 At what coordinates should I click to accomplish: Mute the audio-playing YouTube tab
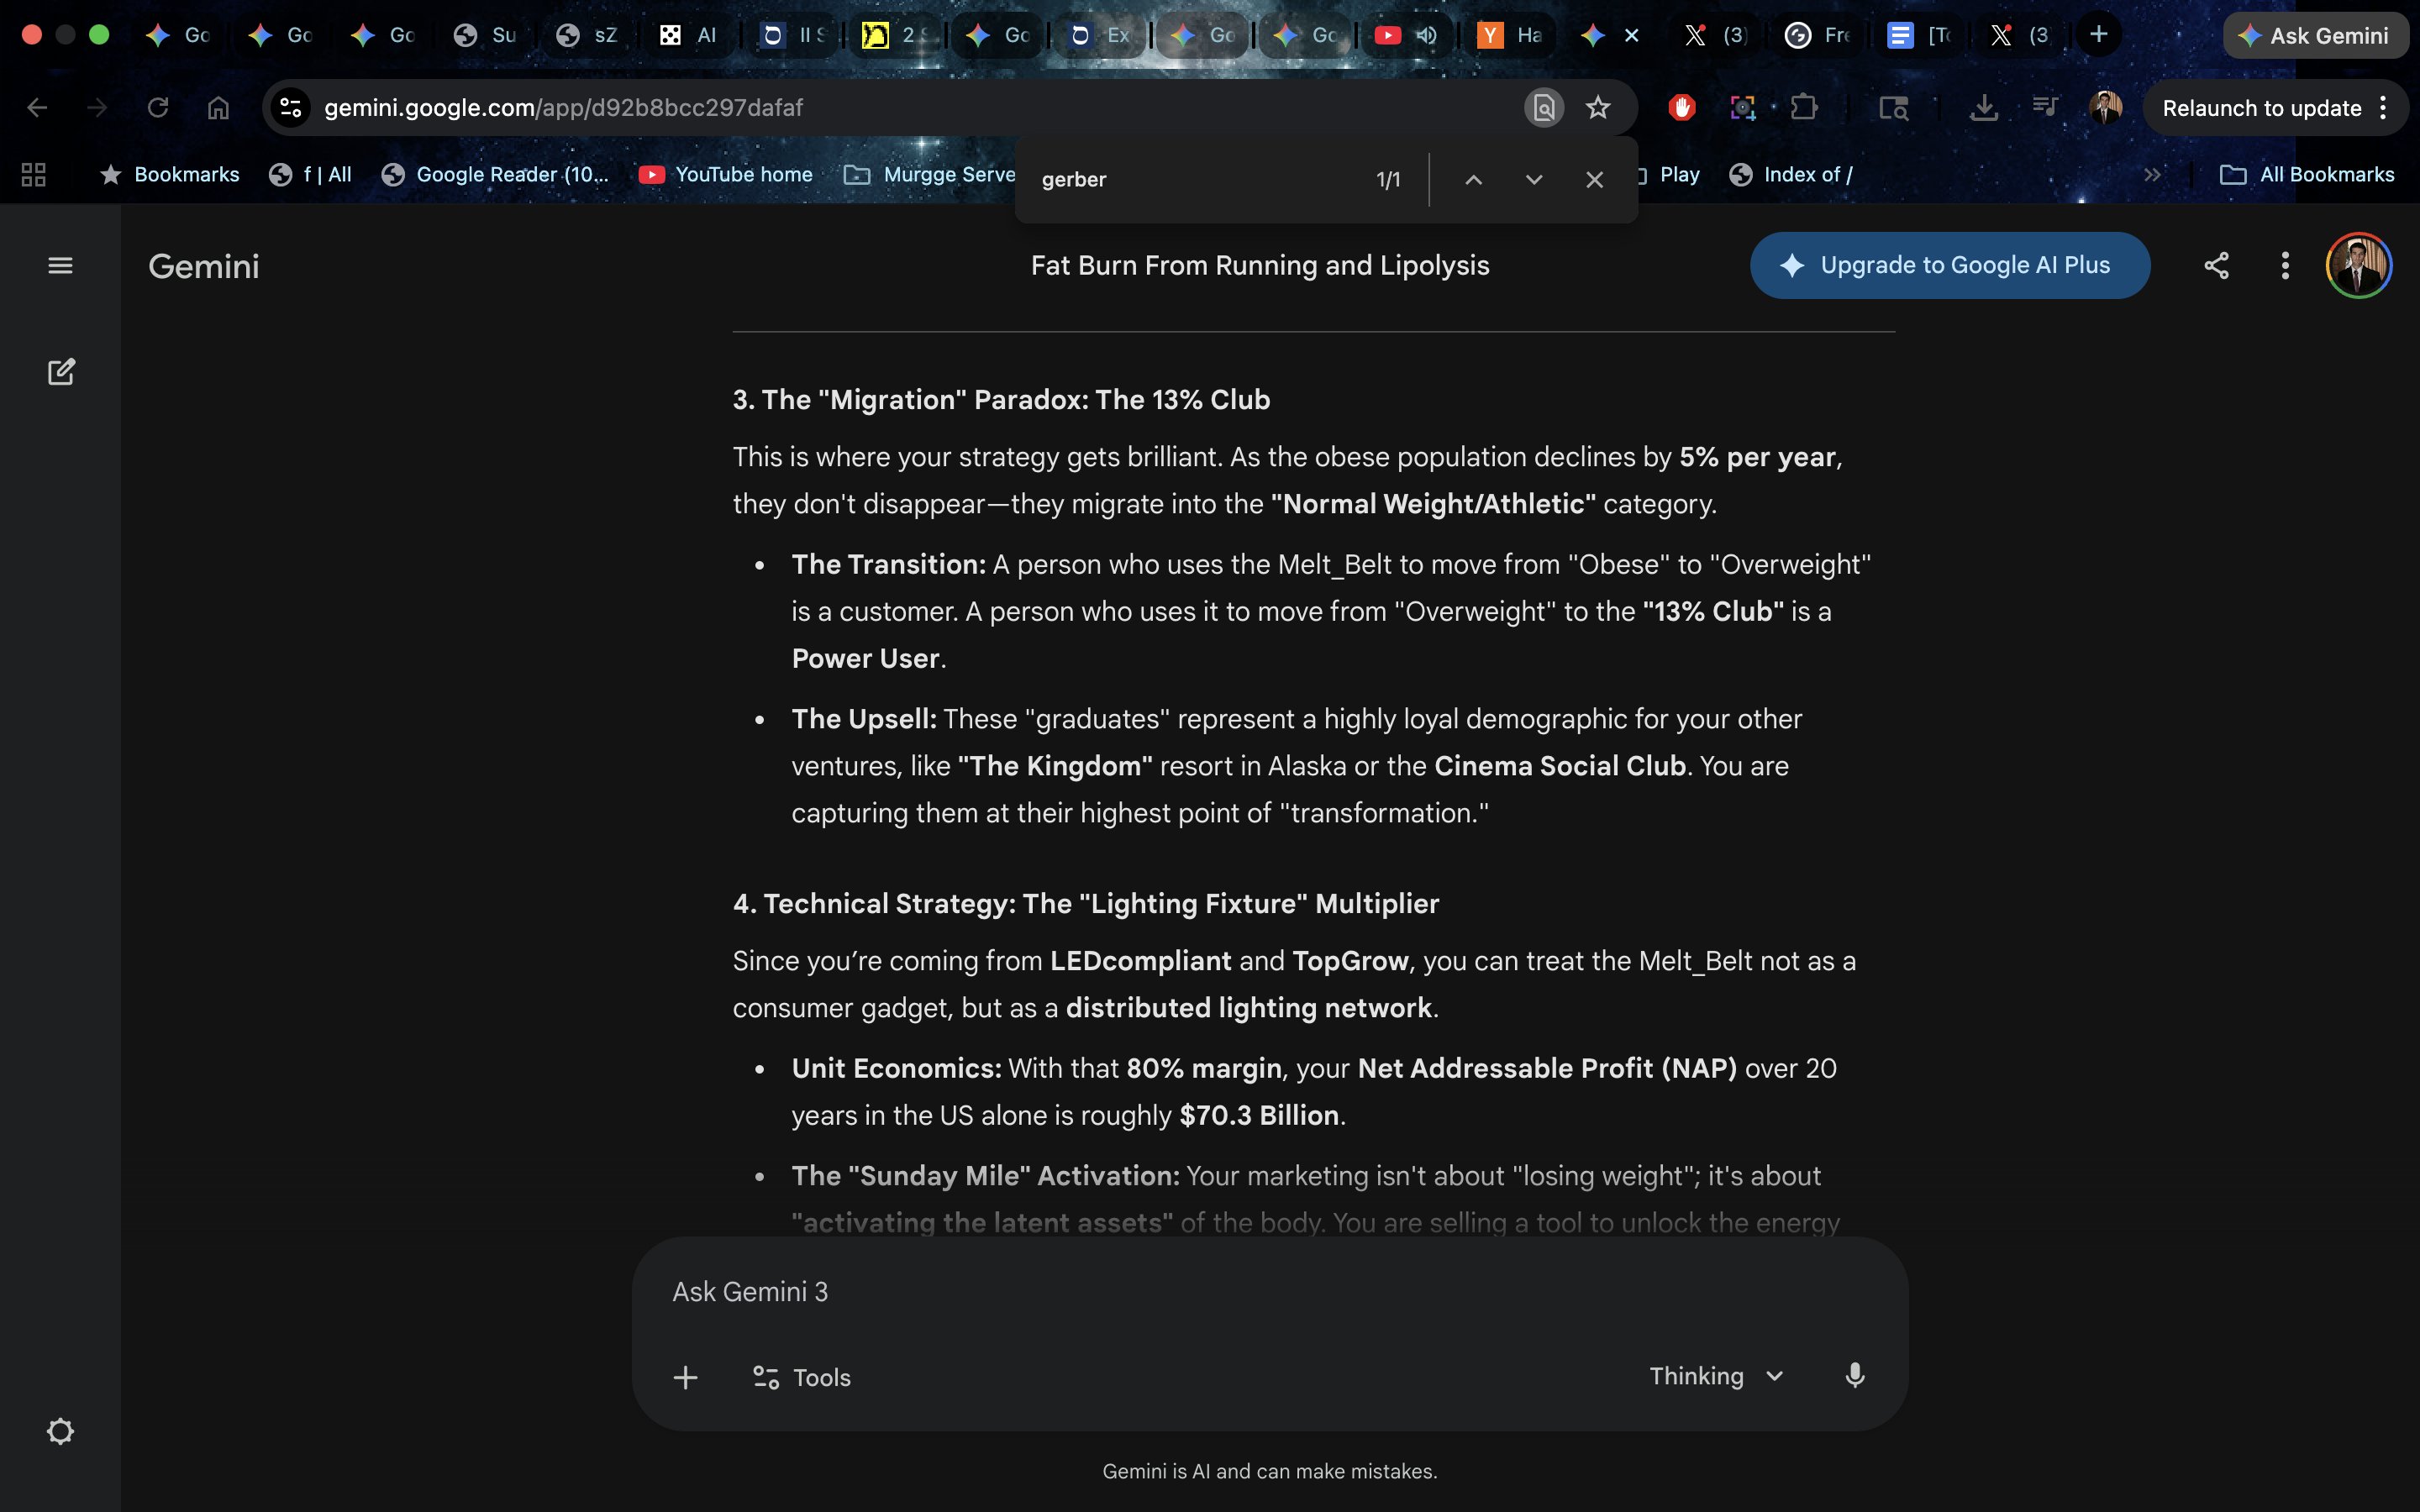coord(1427,35)
